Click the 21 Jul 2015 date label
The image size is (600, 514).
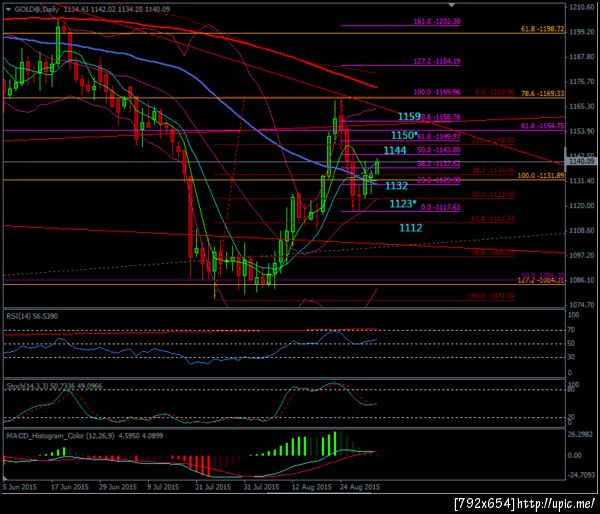[213, 487]
